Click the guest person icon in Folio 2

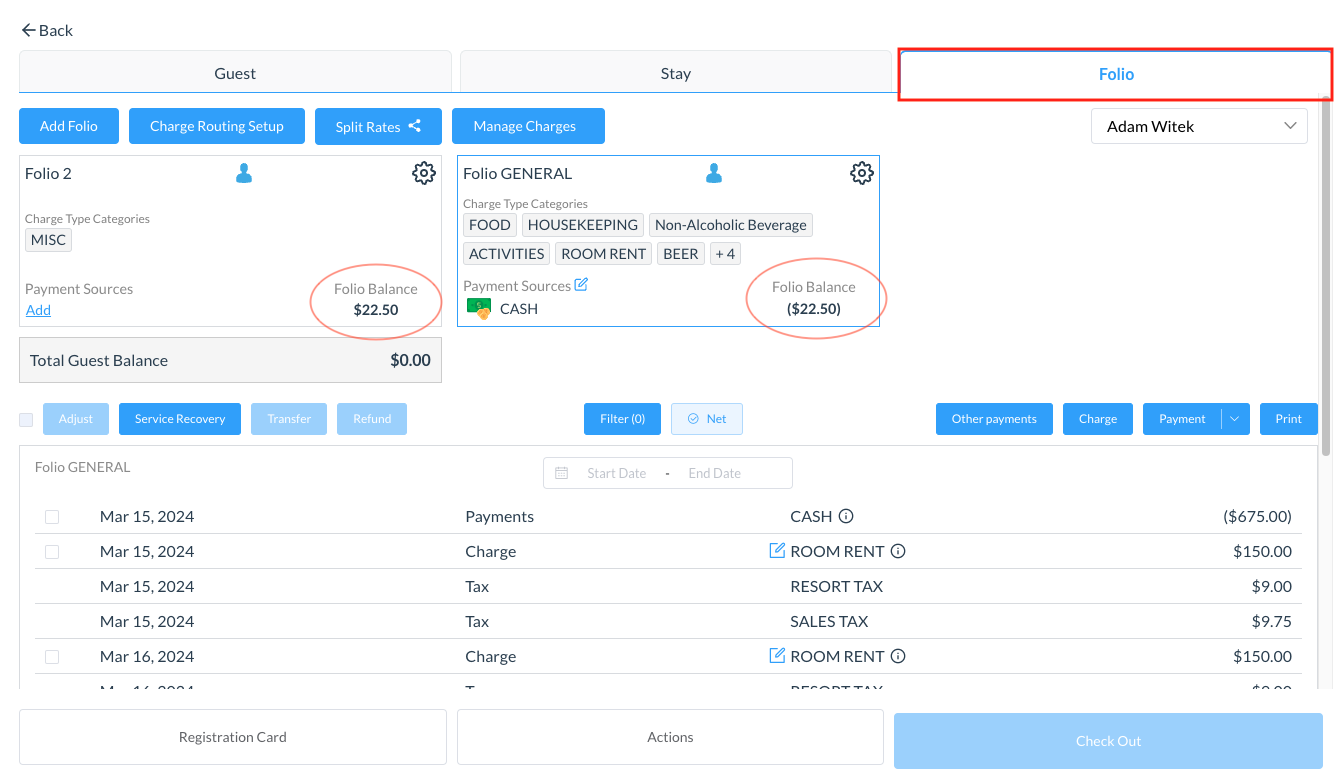[244, 174]
